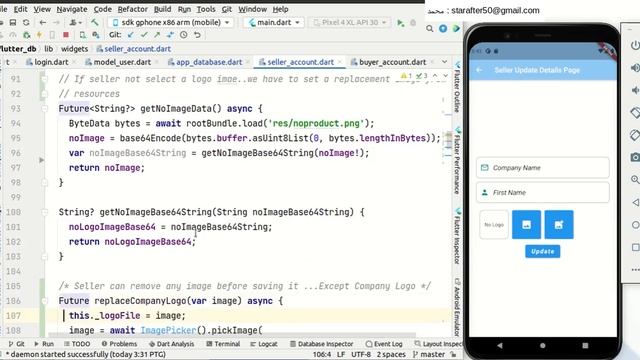Open emulator extended controls three dots

point(635,269)
